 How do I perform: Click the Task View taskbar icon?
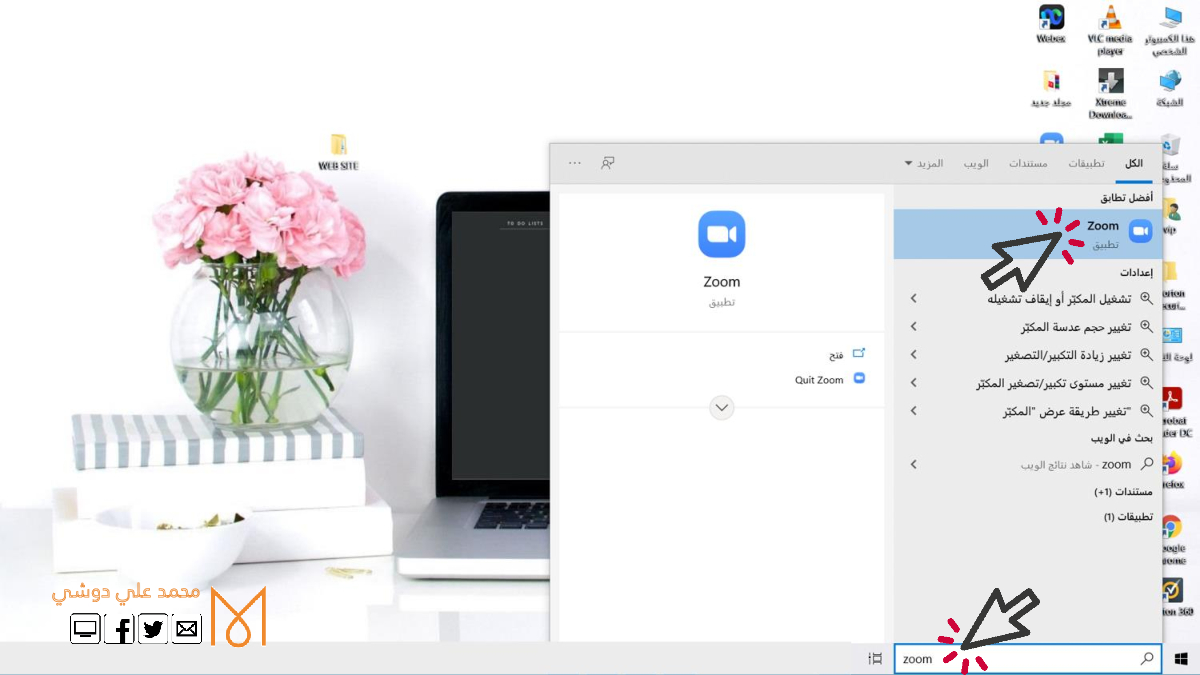pyautogui.click(x=875, y=659)
